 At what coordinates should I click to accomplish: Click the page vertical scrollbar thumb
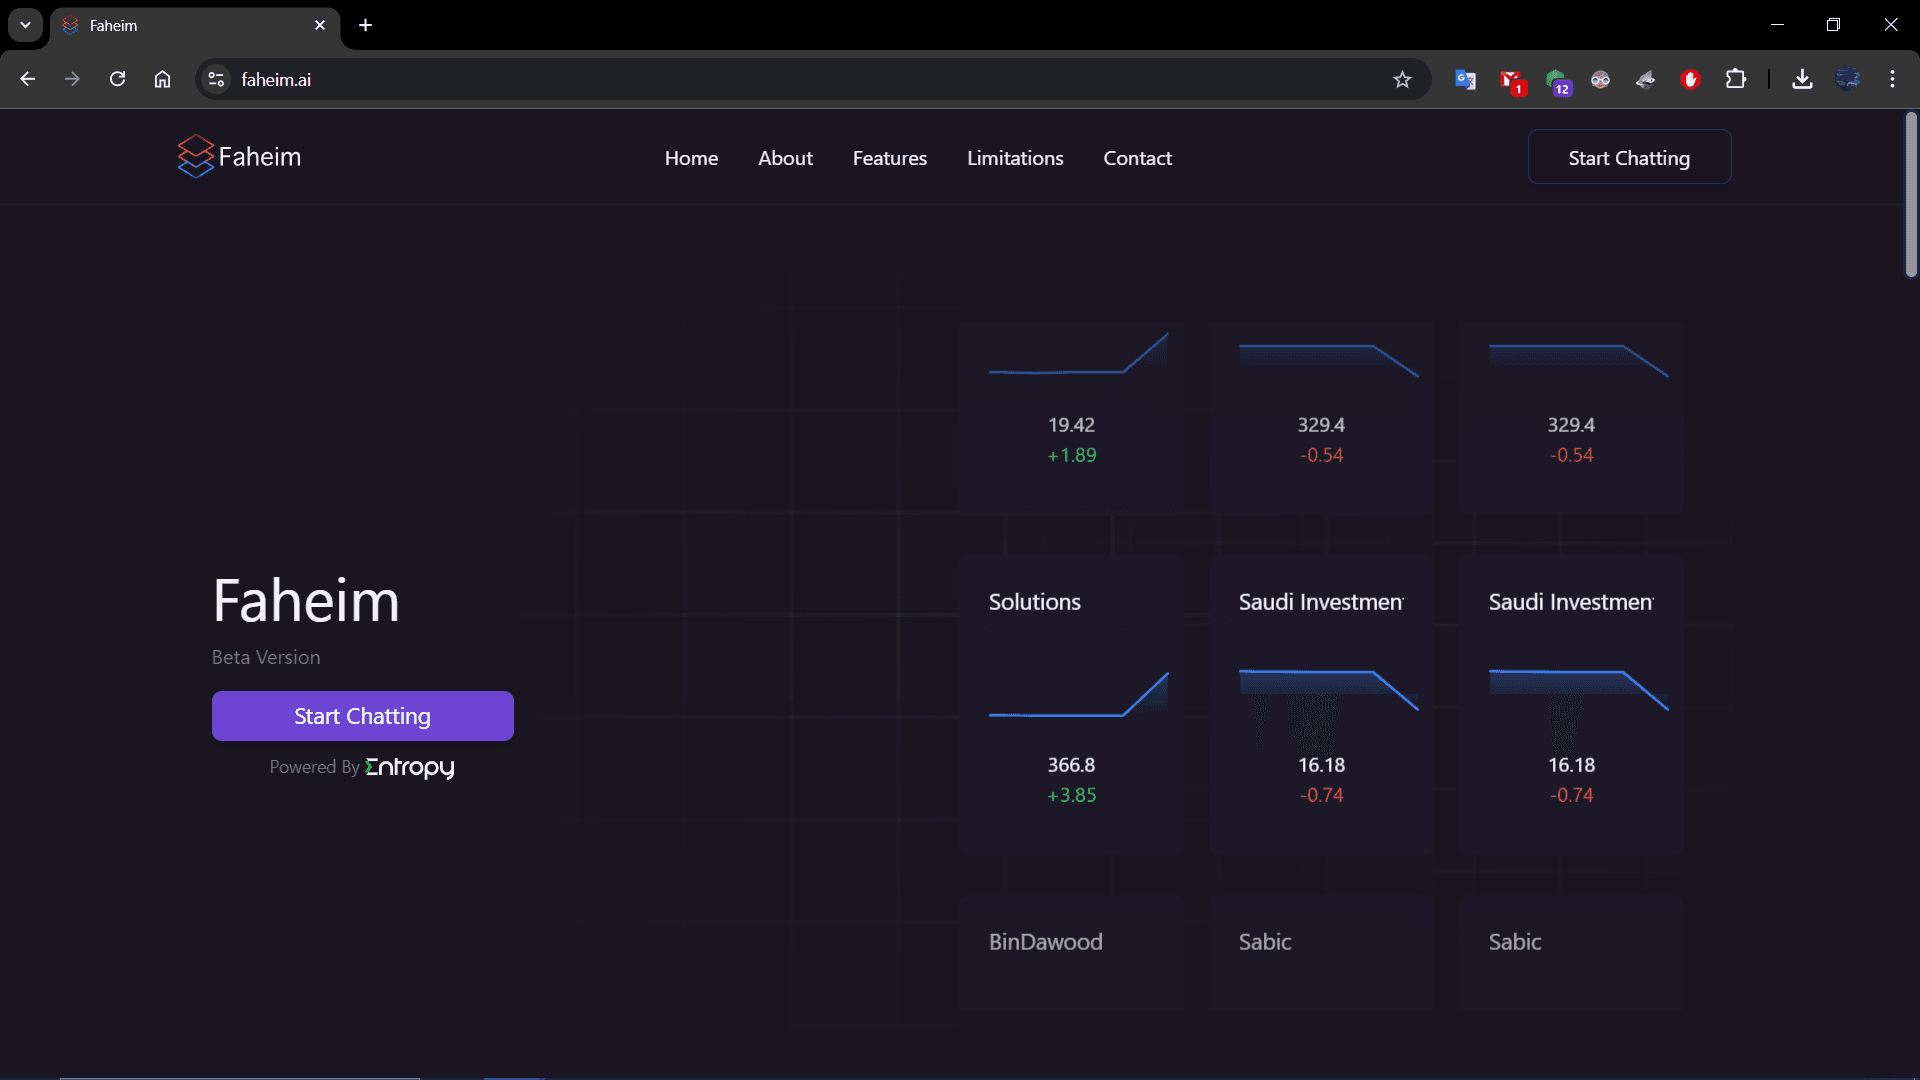(x=1911, y=195)
